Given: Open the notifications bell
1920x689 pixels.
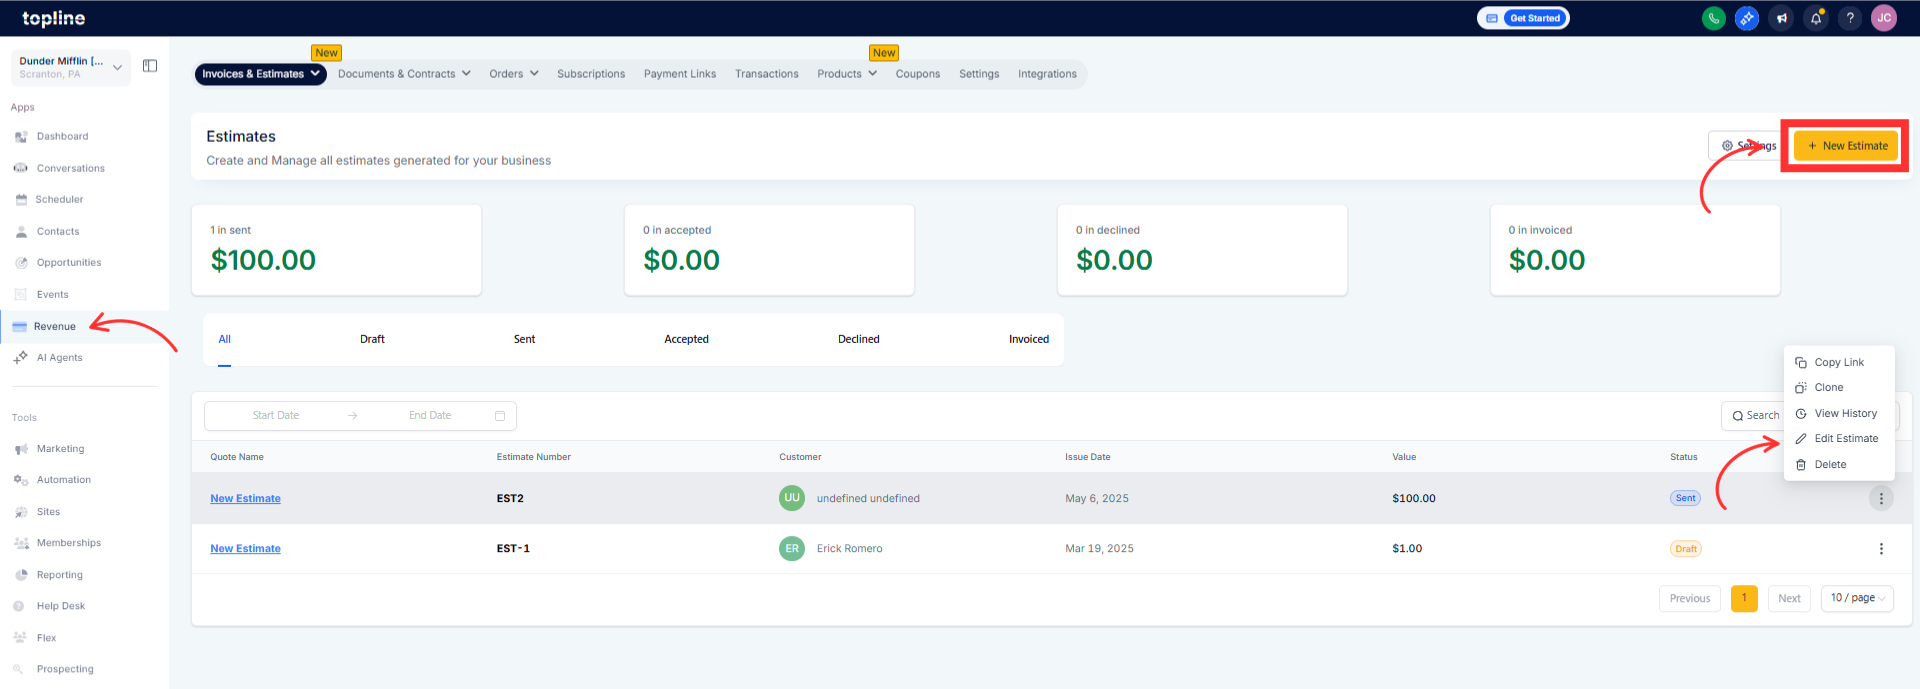Looking at the screenshot, I should coord(1816,18).
